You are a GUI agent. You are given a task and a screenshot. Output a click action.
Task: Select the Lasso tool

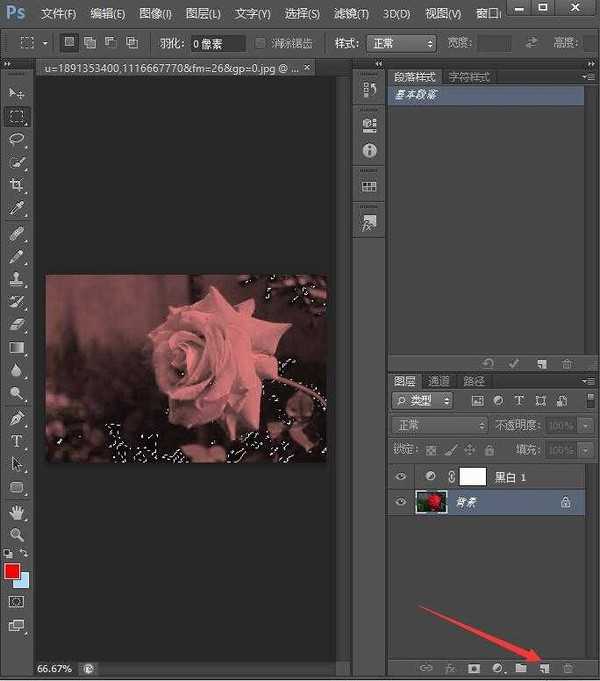17,139
